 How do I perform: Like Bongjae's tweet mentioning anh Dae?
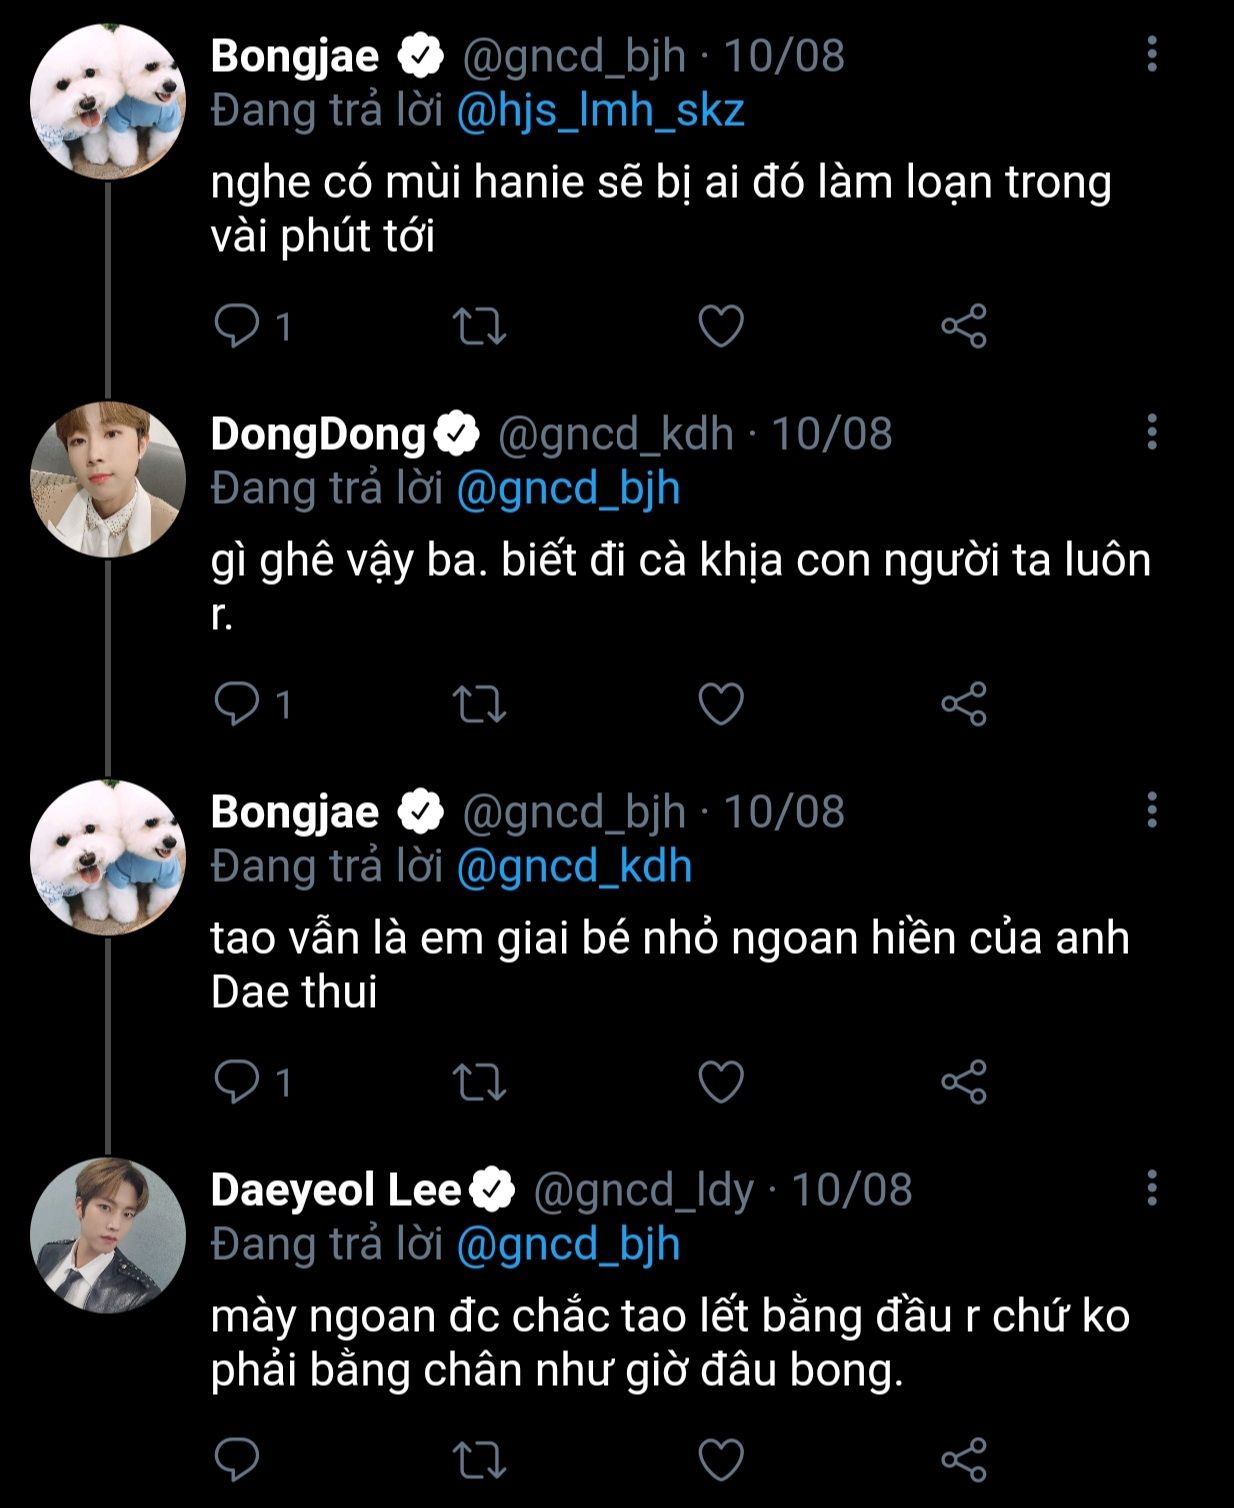click(x=721, y=1082)
